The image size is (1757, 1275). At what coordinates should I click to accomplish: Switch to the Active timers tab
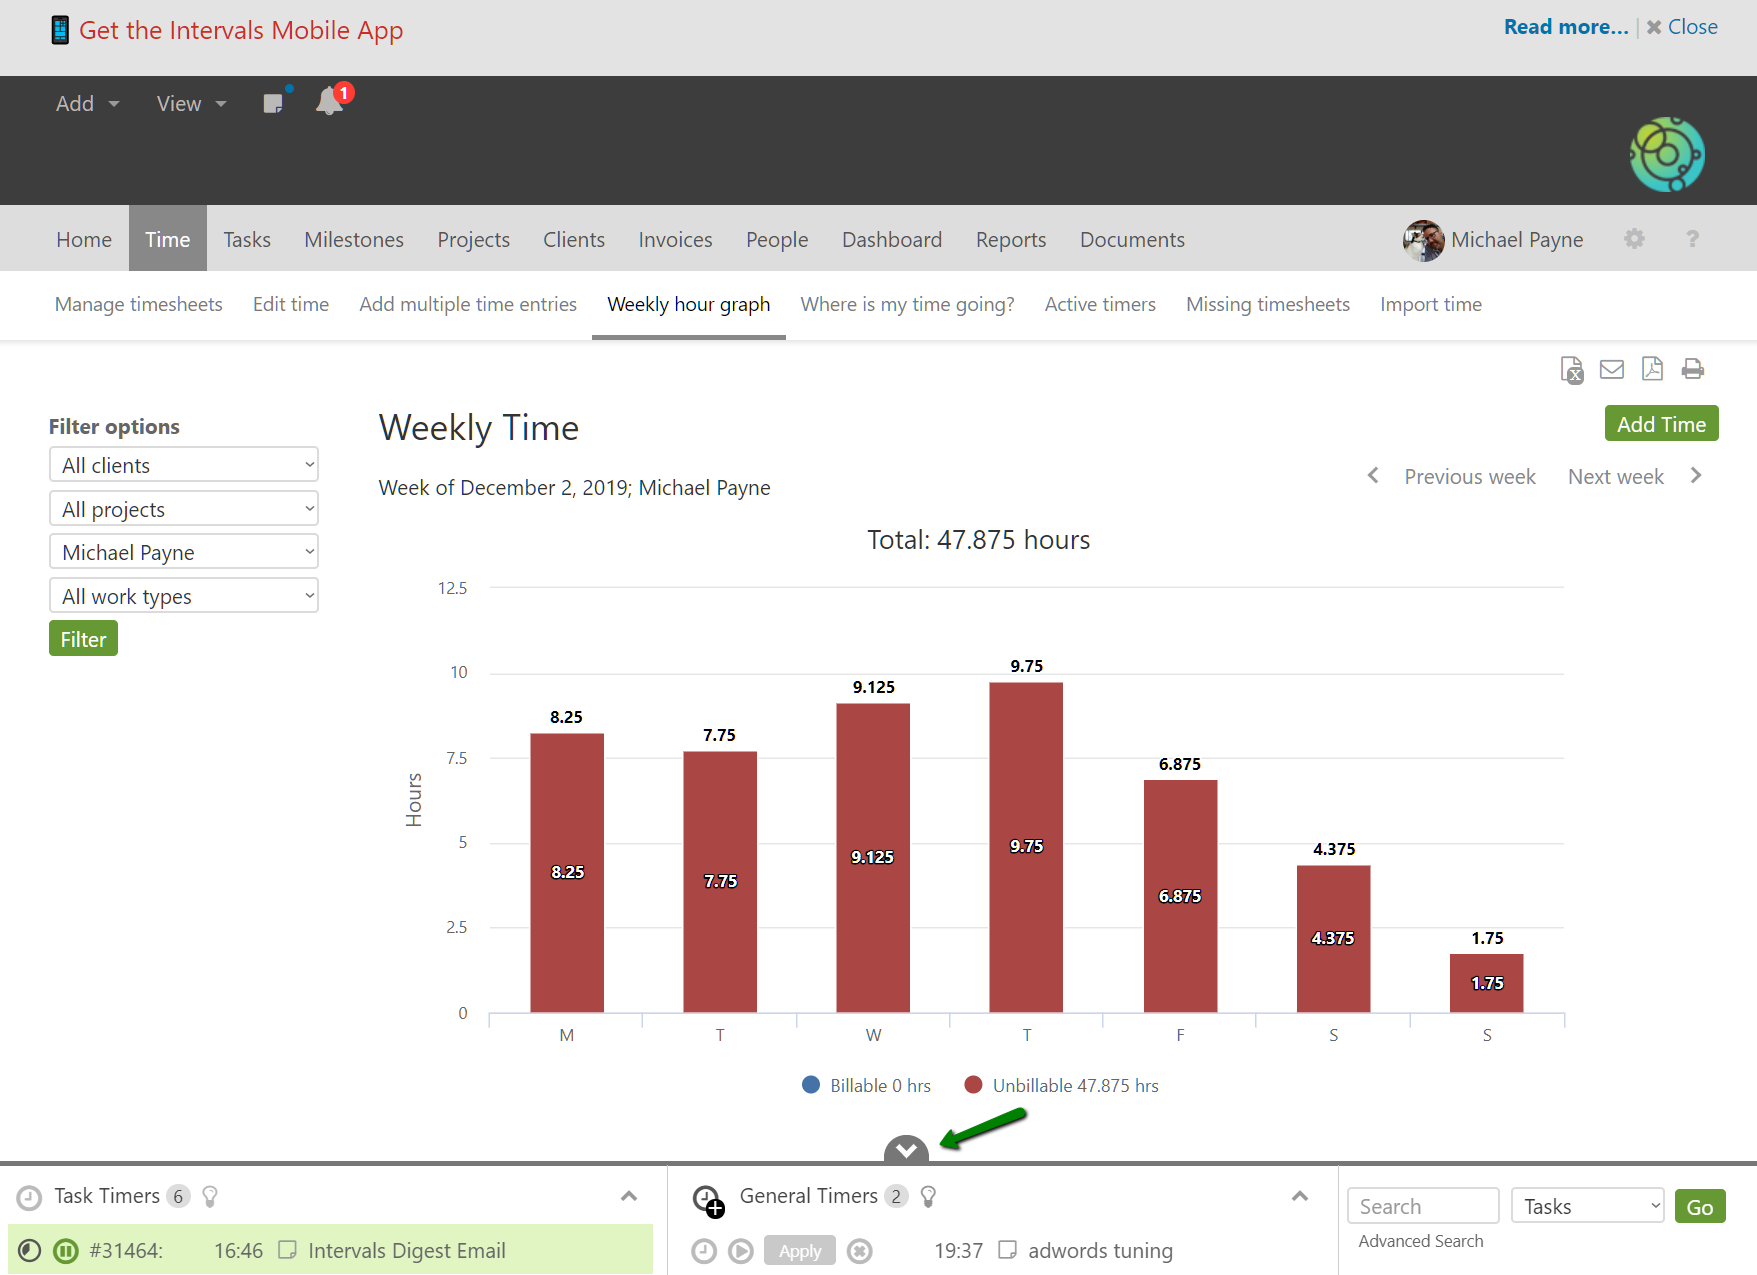tap(1099, 304)
